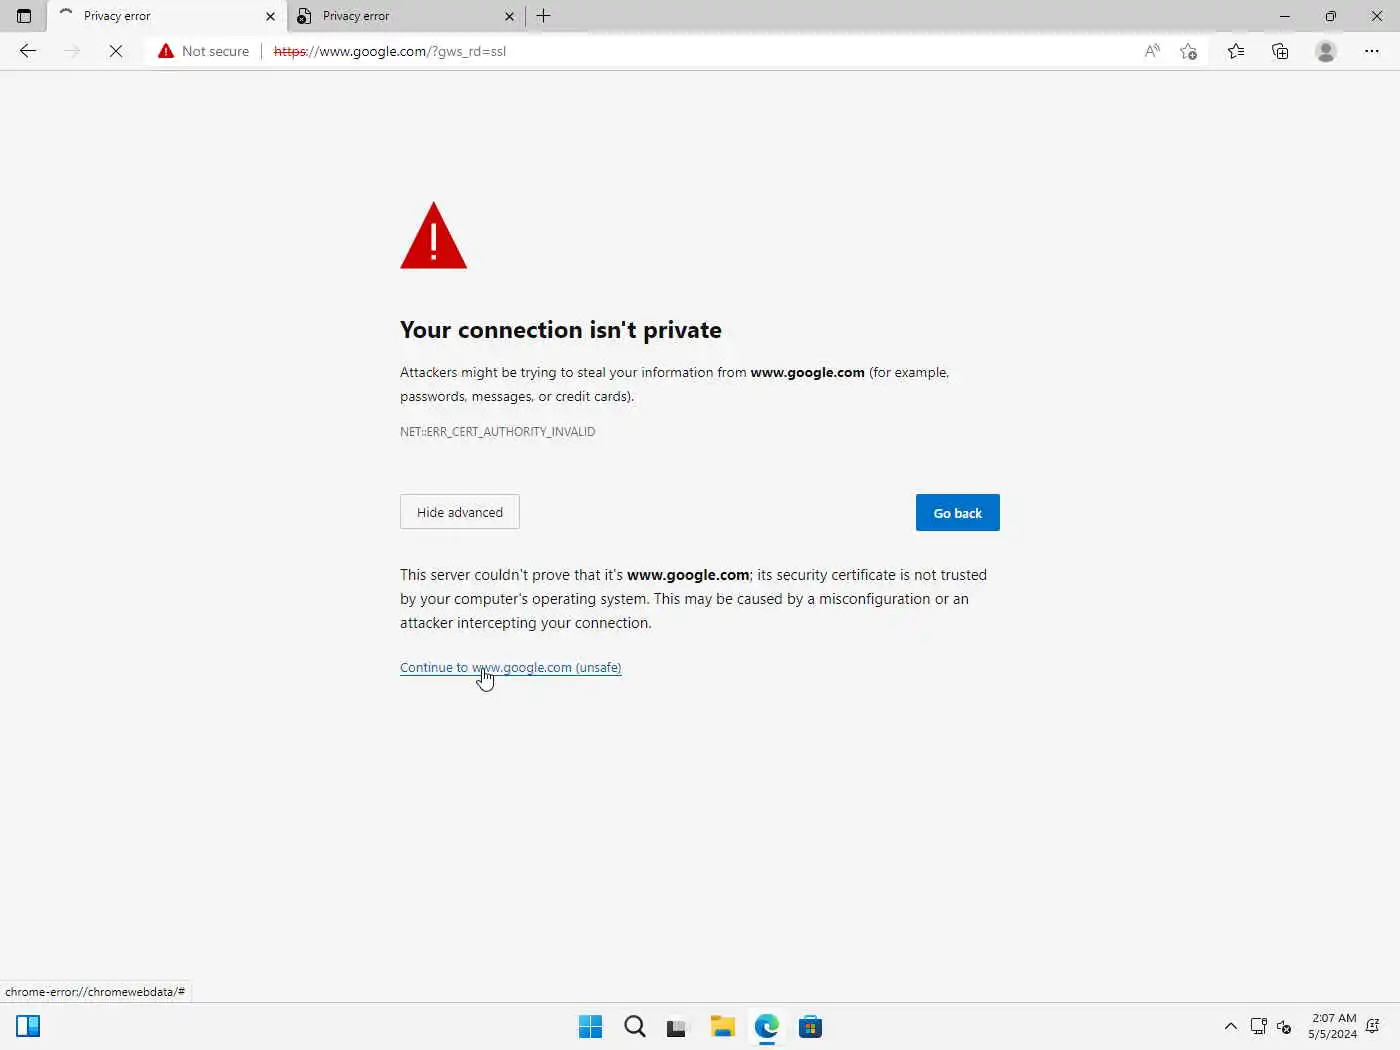1400x1050 pixels.
Task: Open Task View on taskbar
Action: tap(678, 1027)
